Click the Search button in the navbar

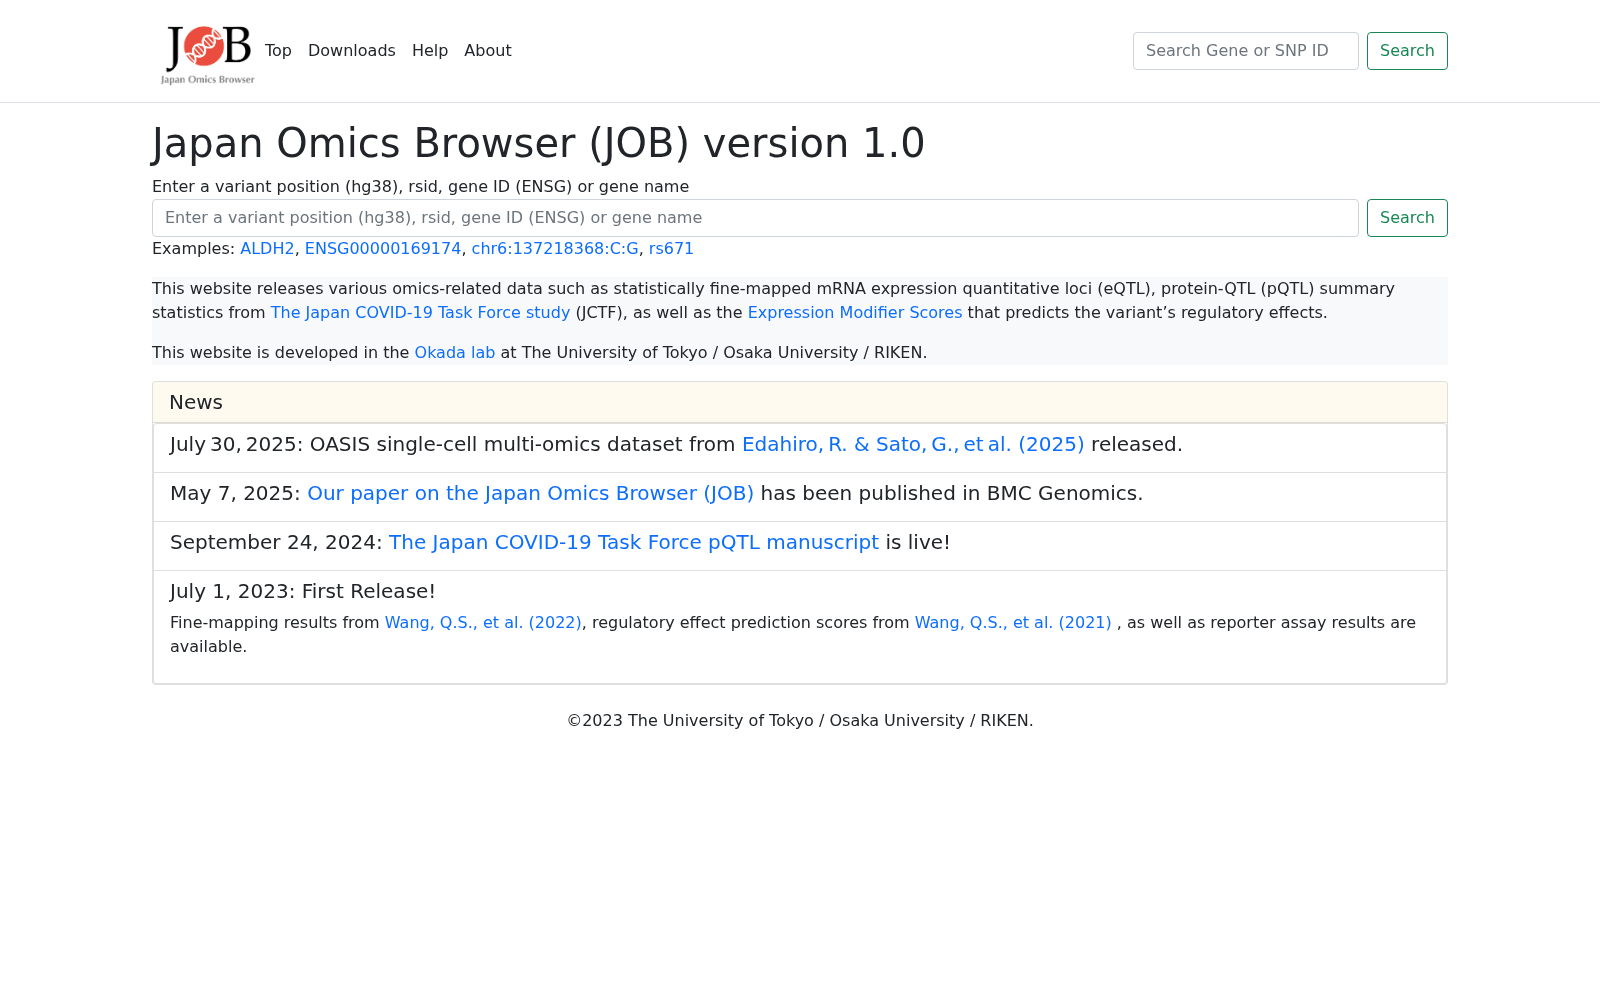tap(1407, 51)
